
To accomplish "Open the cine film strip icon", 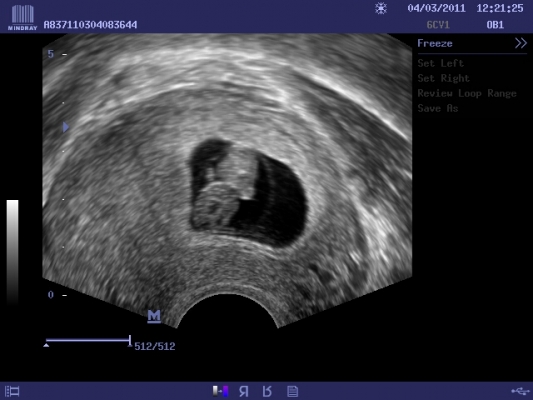I will pos(12,391).
